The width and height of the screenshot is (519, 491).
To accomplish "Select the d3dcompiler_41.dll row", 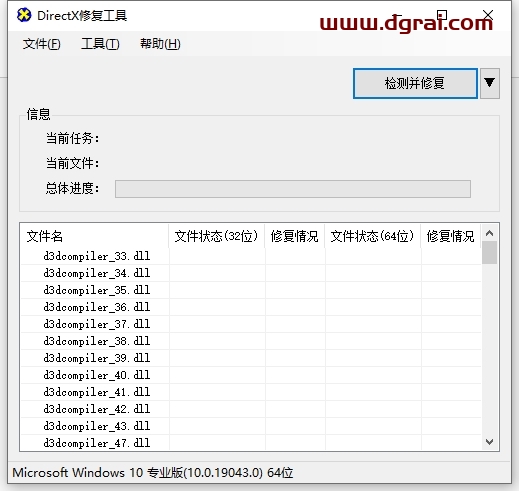I will pos(251,392).
